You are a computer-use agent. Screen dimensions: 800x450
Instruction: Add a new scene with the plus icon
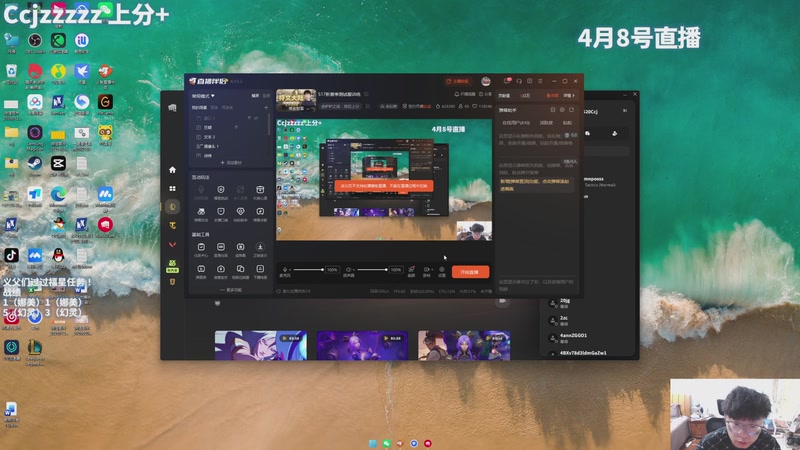266,108
